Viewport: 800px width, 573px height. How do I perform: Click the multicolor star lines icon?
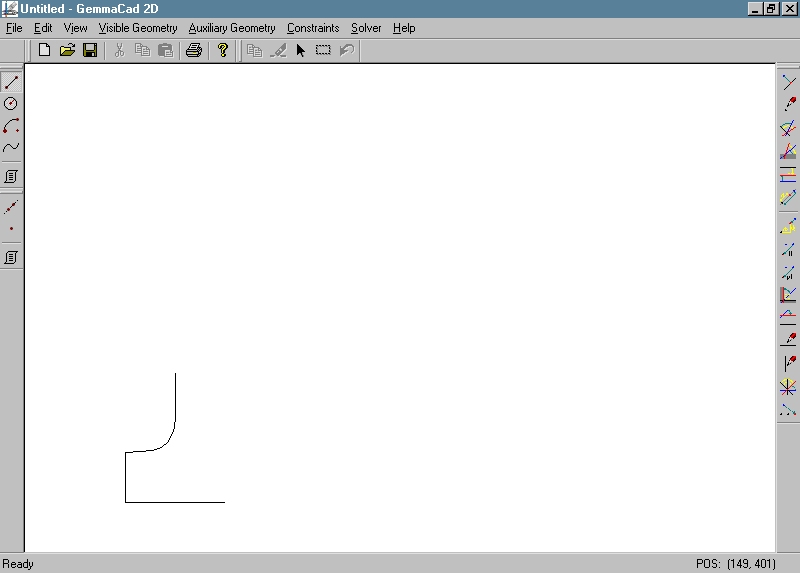[x=788, y=387]
